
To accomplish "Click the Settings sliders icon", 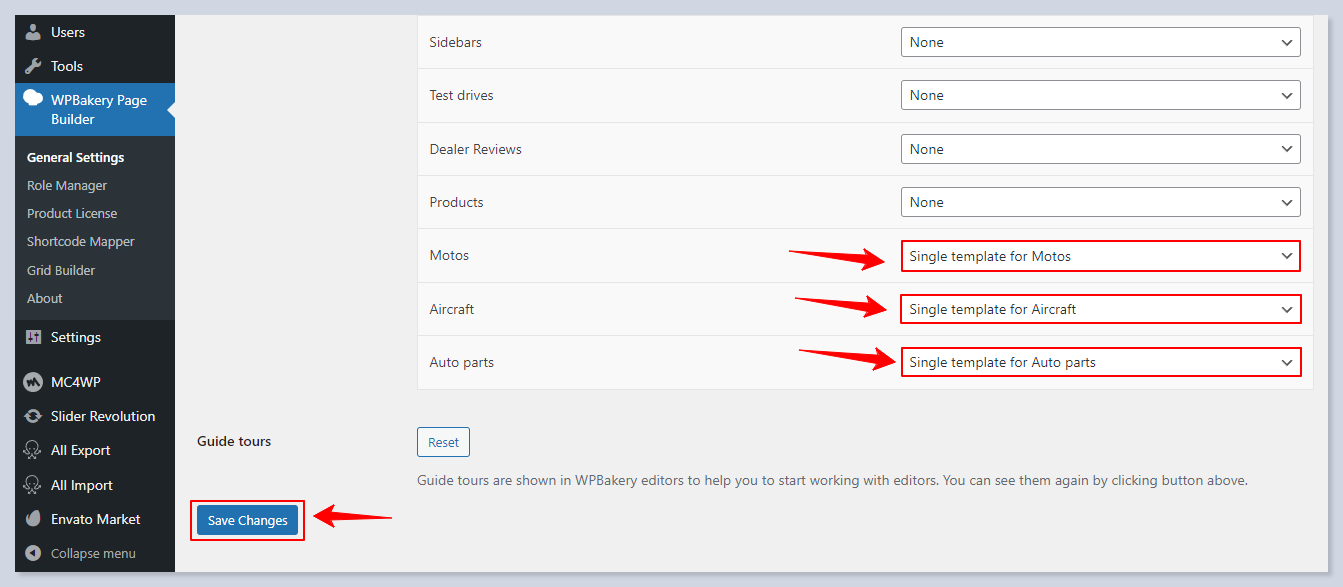I will (33, 337).
